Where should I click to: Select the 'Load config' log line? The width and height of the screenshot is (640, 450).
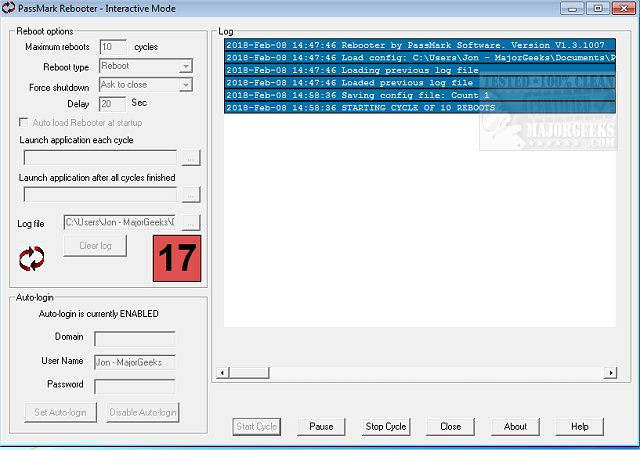[420, 58]
